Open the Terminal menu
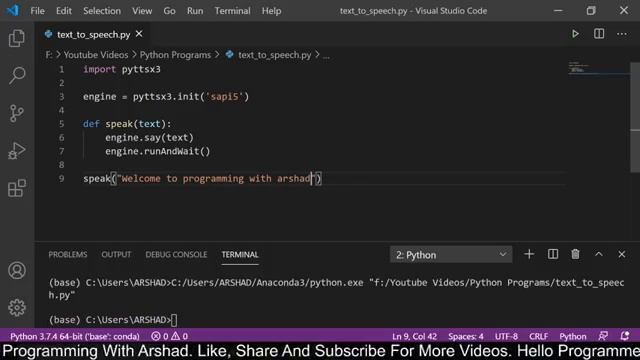This screenshot has height=360, width=640. pos(233,11)
